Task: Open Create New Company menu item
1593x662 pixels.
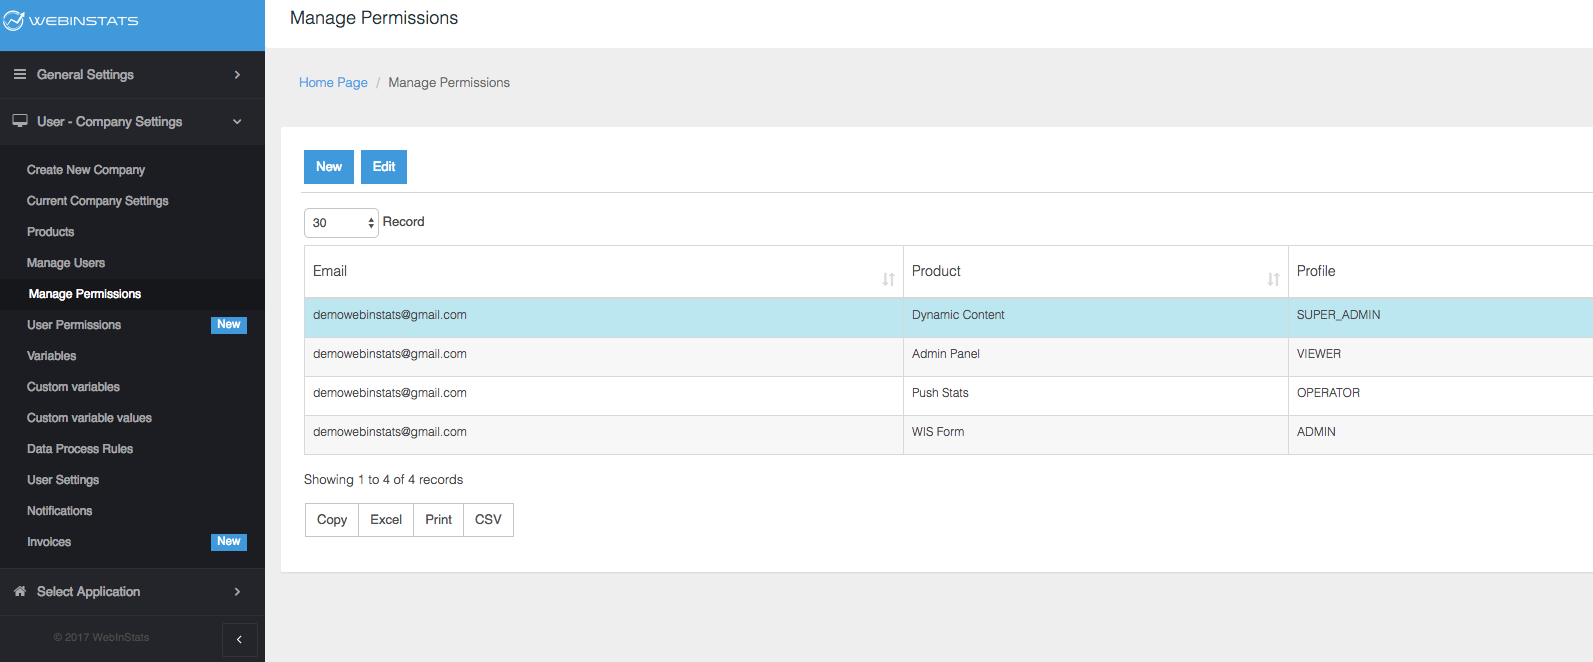Action: click(x=86, y=170)
